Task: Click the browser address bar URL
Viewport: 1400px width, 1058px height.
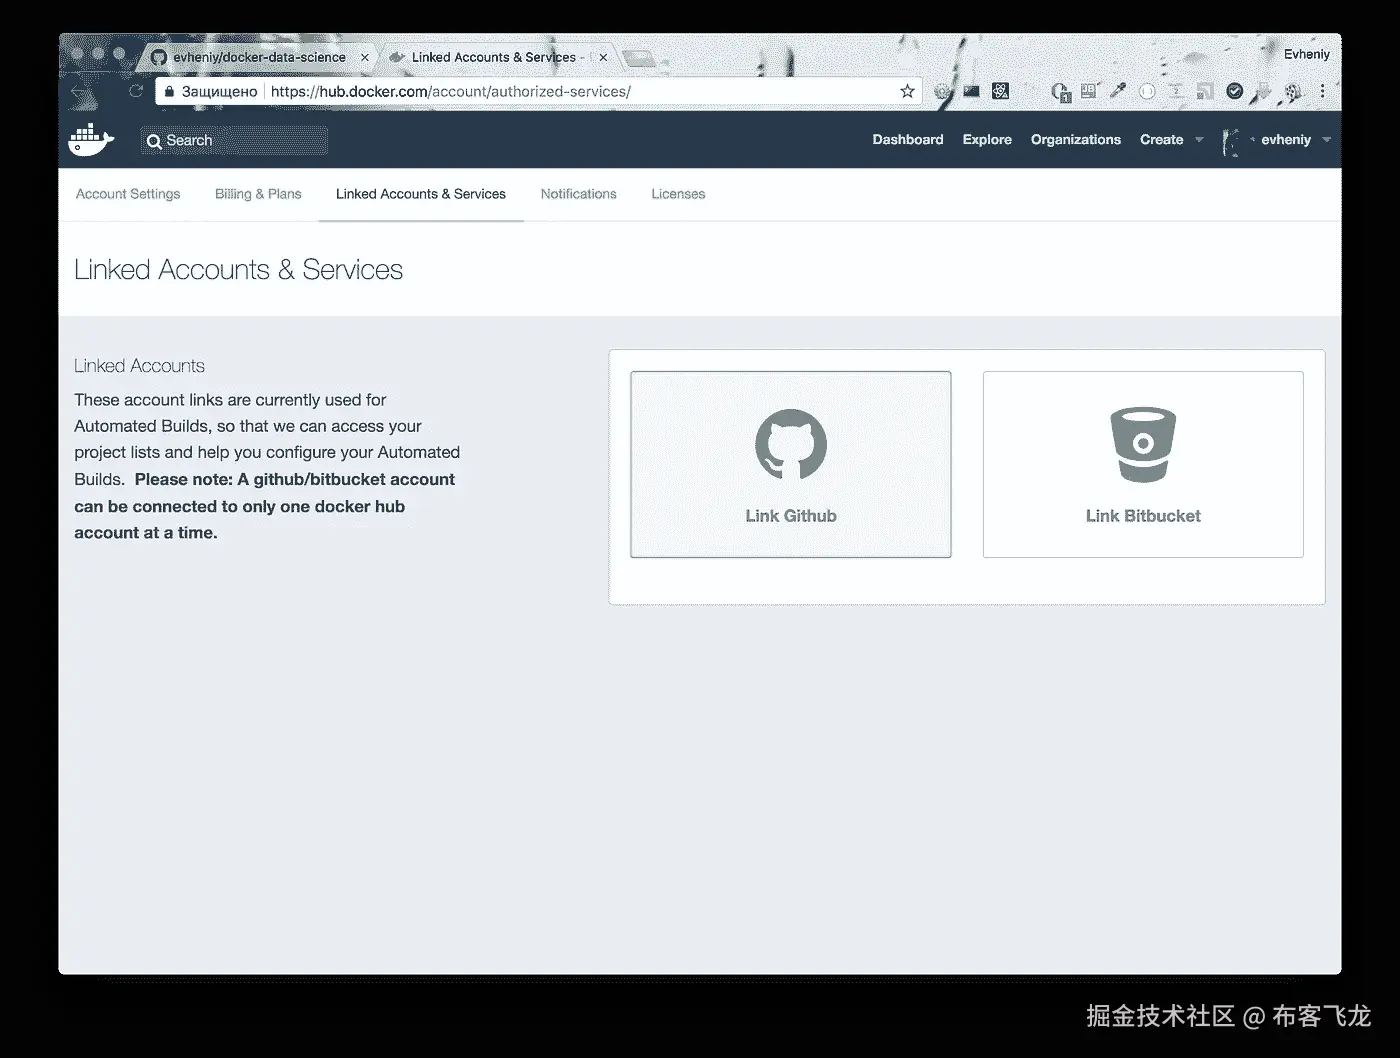Action: pyautogui.click(x=450, y=91)
